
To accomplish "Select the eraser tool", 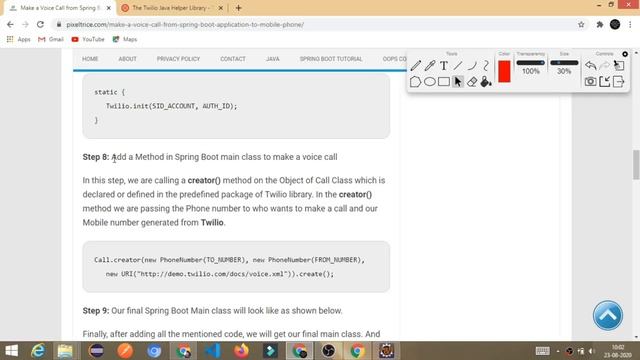I will point(472,82).
